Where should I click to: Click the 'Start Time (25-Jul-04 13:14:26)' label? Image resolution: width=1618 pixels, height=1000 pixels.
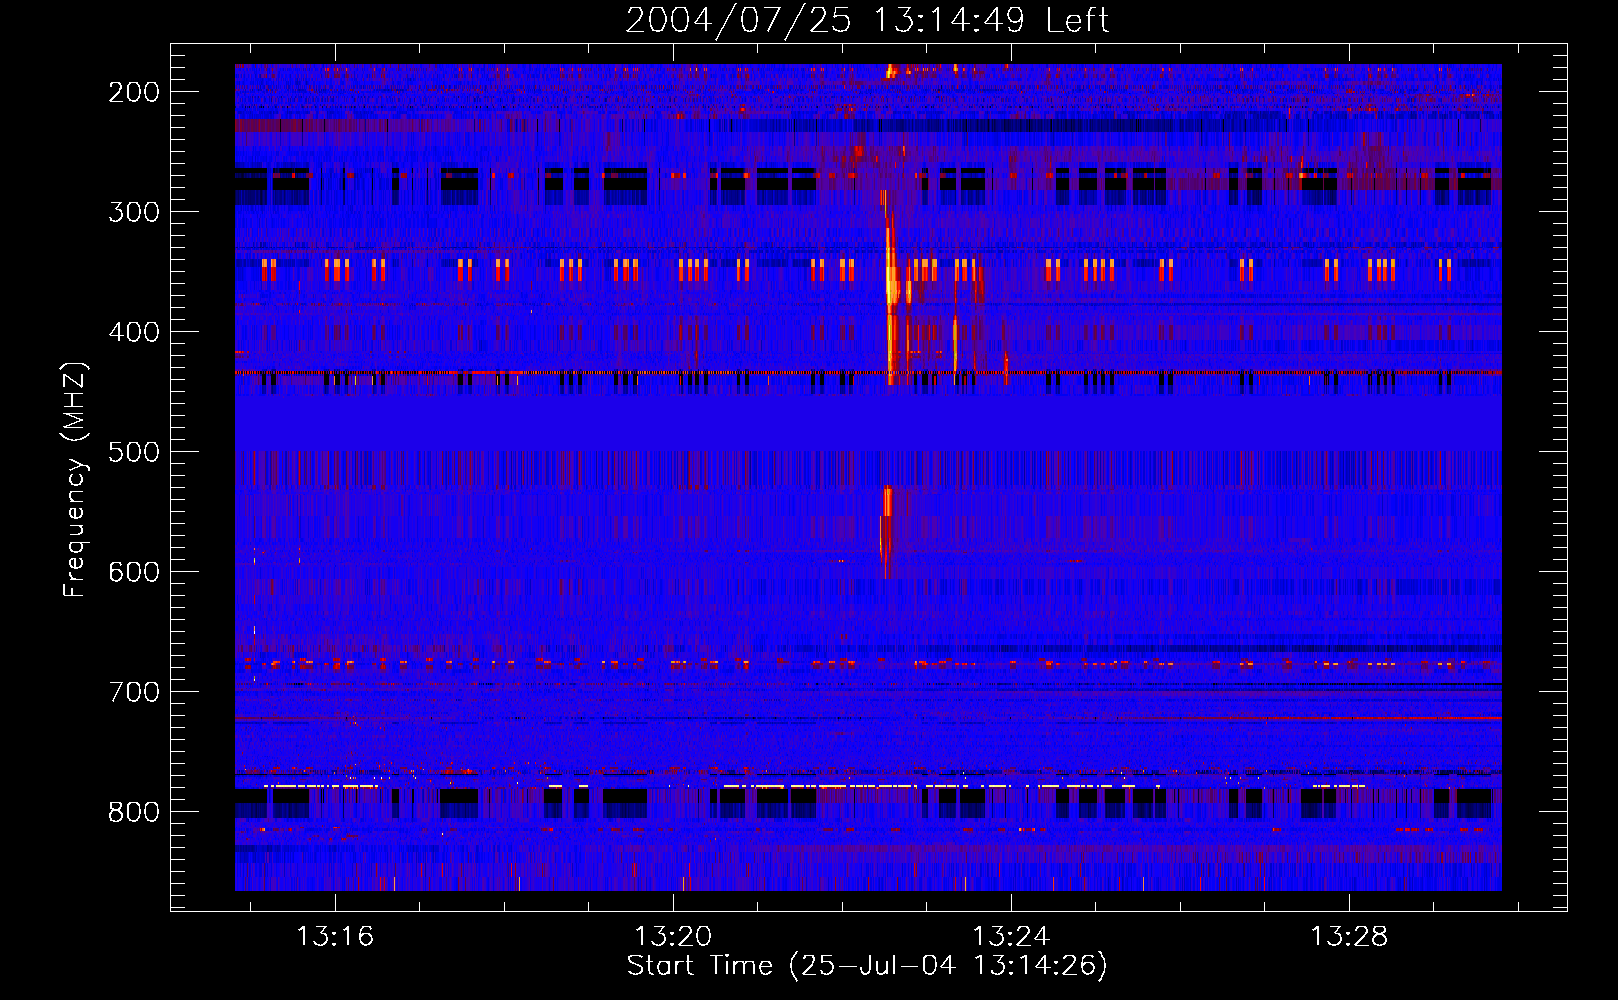point(867,966)
